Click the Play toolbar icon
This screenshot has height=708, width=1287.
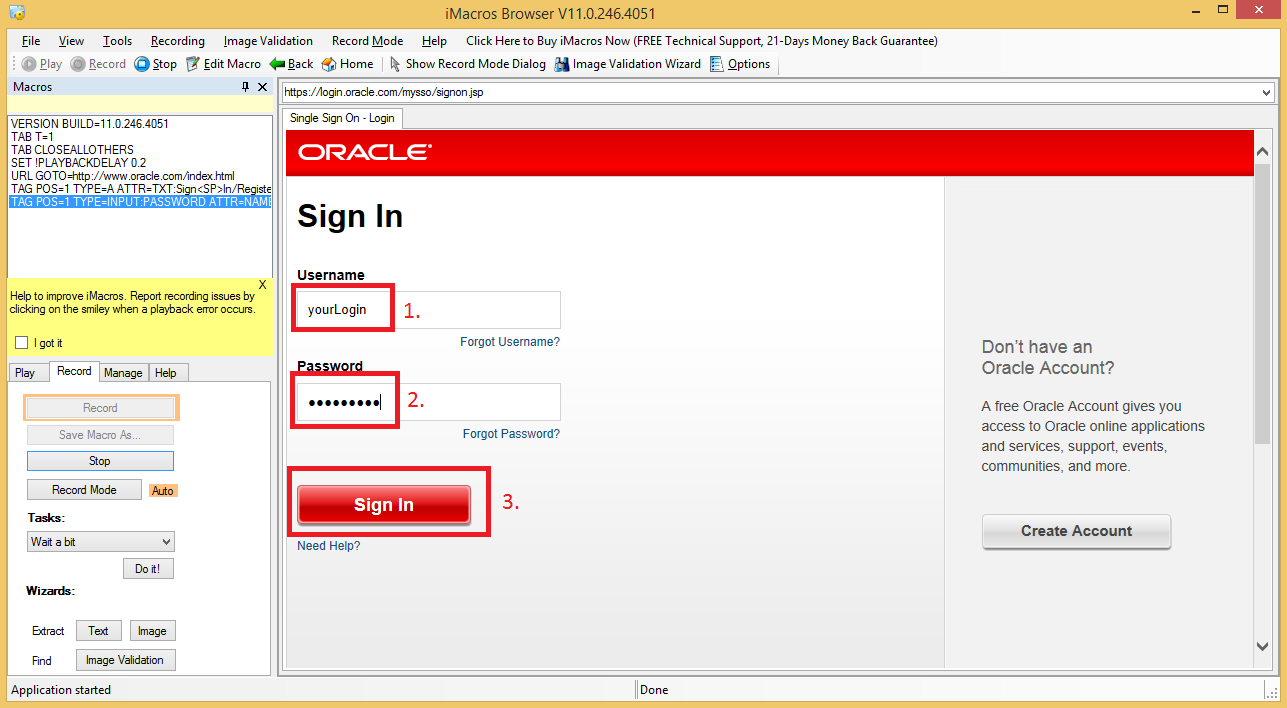(41, 64)
